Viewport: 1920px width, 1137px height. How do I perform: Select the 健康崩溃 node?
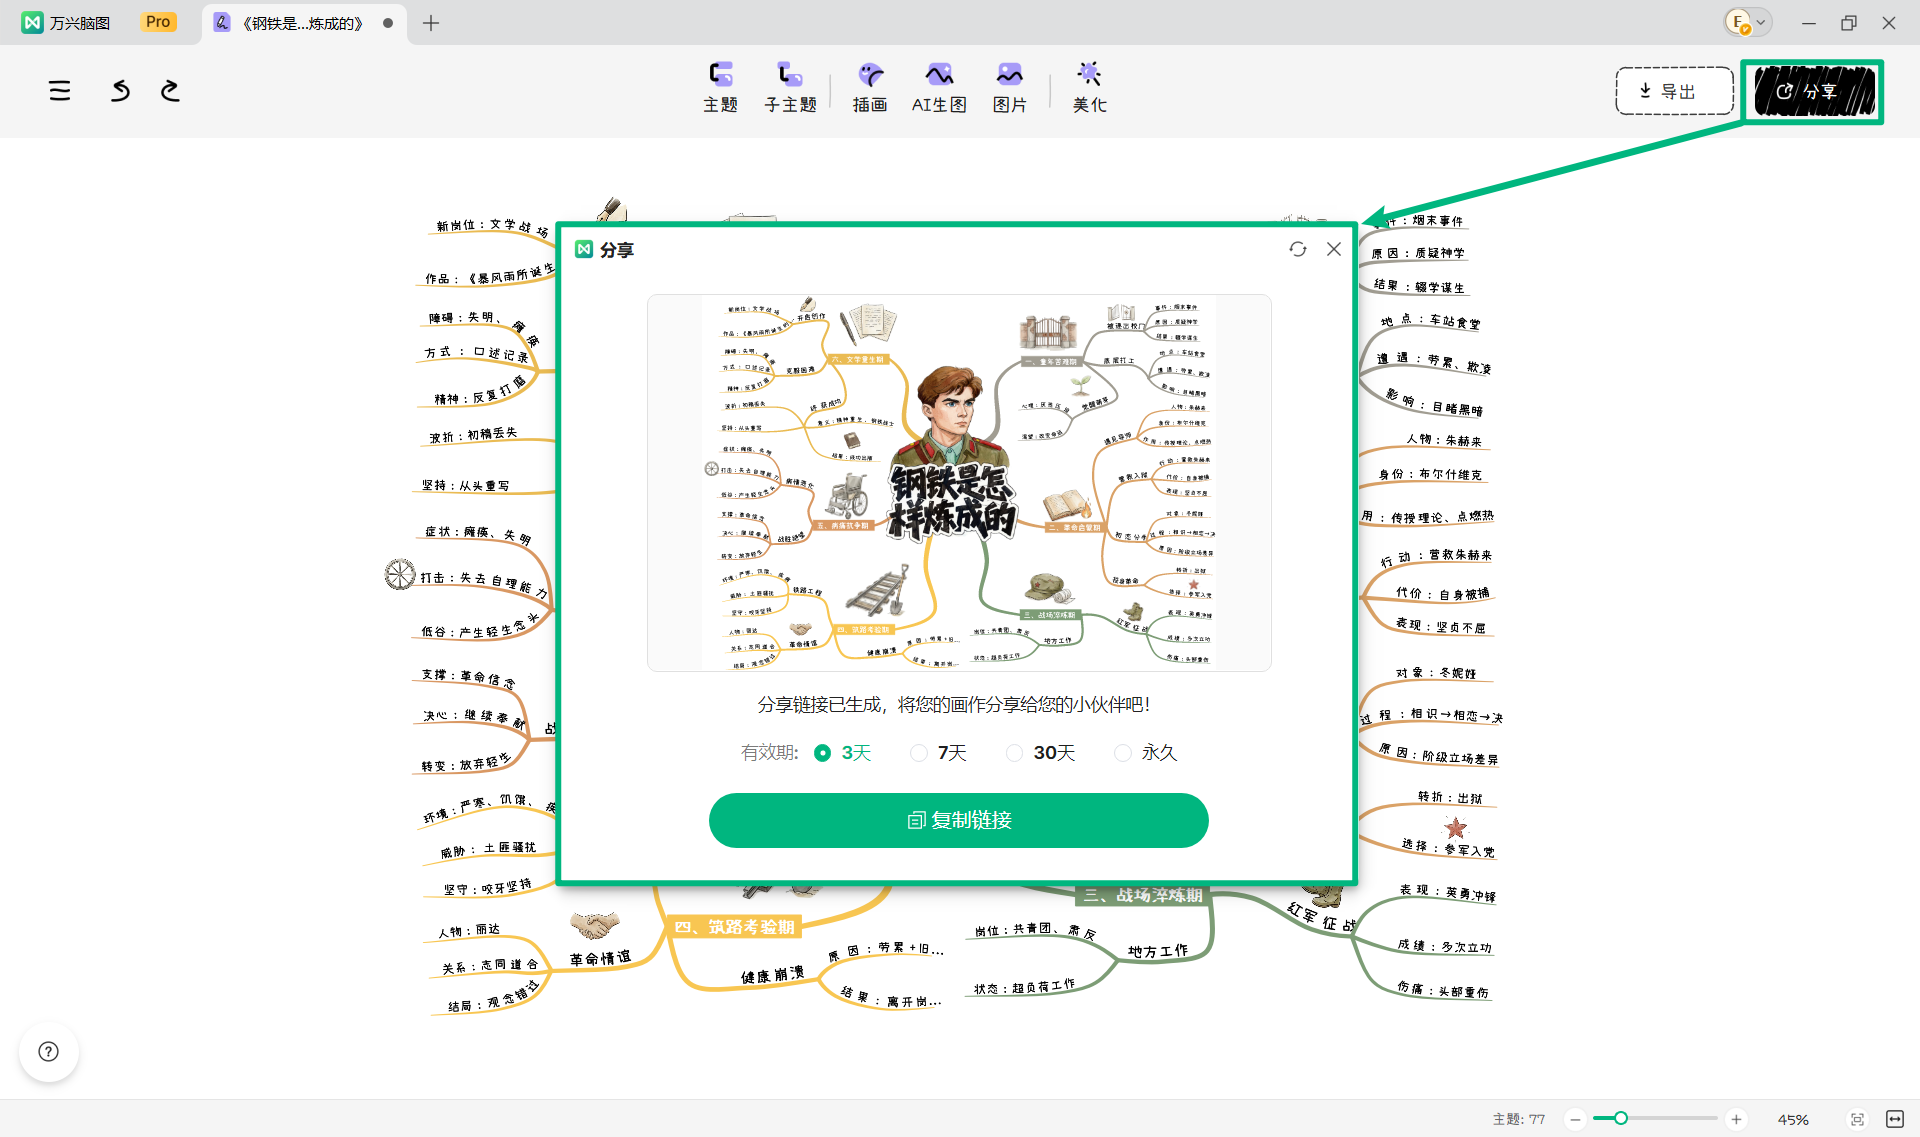(772, 975)
